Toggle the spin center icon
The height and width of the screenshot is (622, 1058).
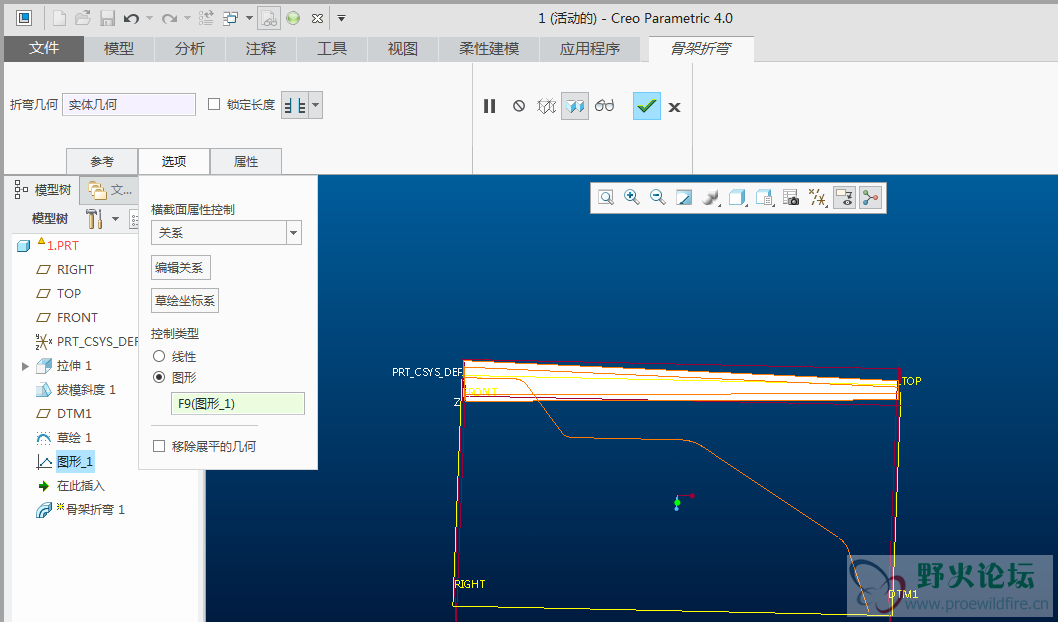pyautogui.click(x=870, y=198)
